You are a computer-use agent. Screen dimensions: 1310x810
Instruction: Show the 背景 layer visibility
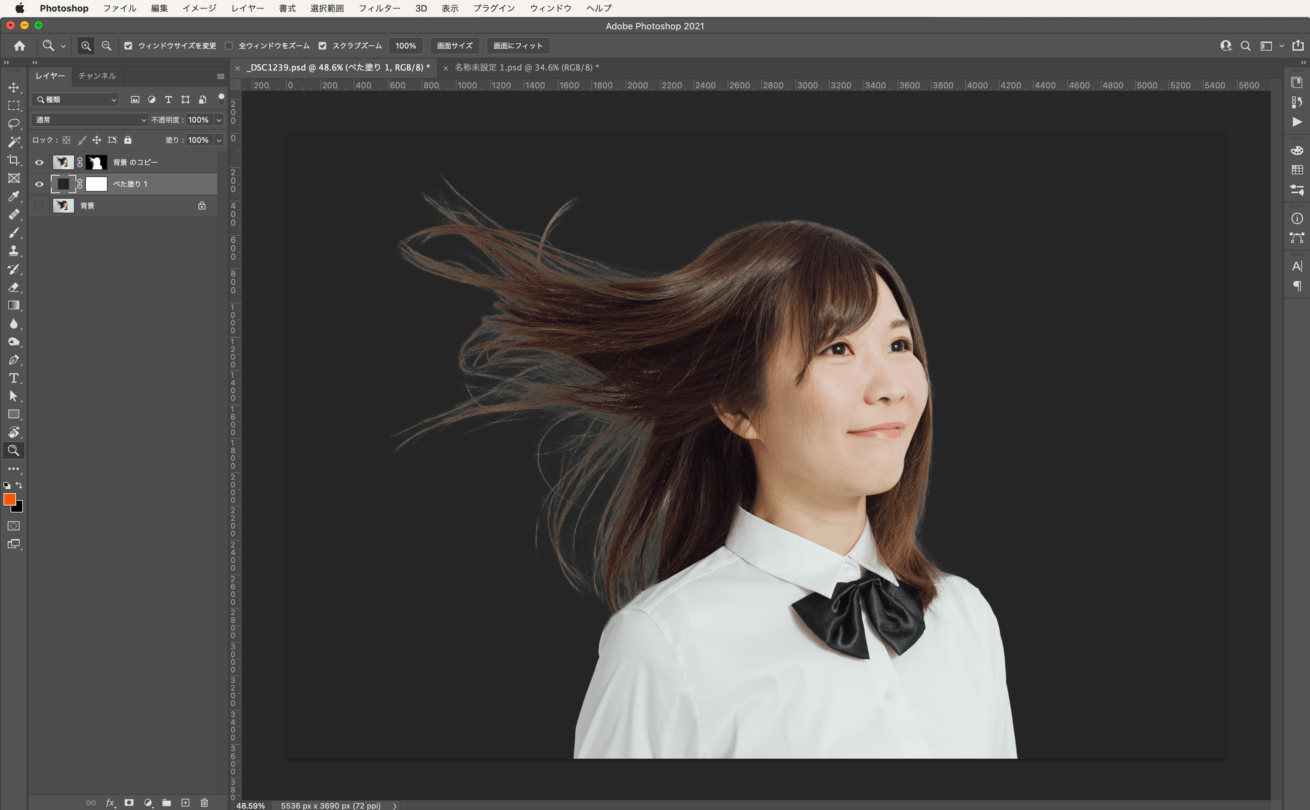click(x=39, y=205)
